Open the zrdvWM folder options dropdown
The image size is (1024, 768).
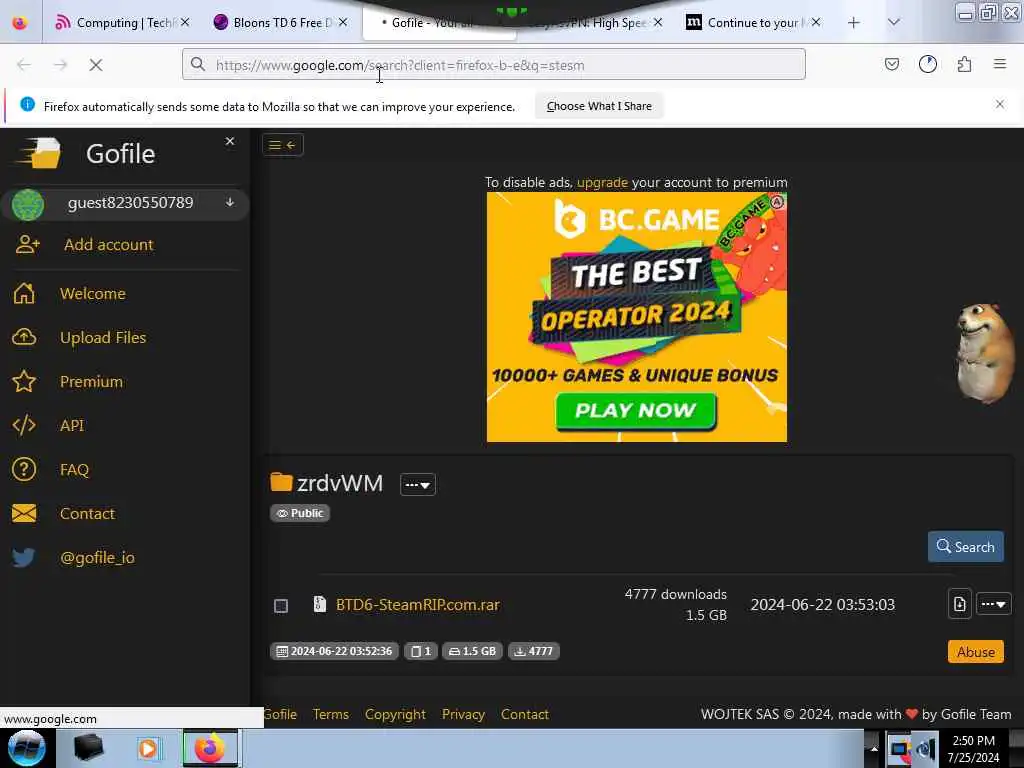pyautogui.click(x=418, y=485)
